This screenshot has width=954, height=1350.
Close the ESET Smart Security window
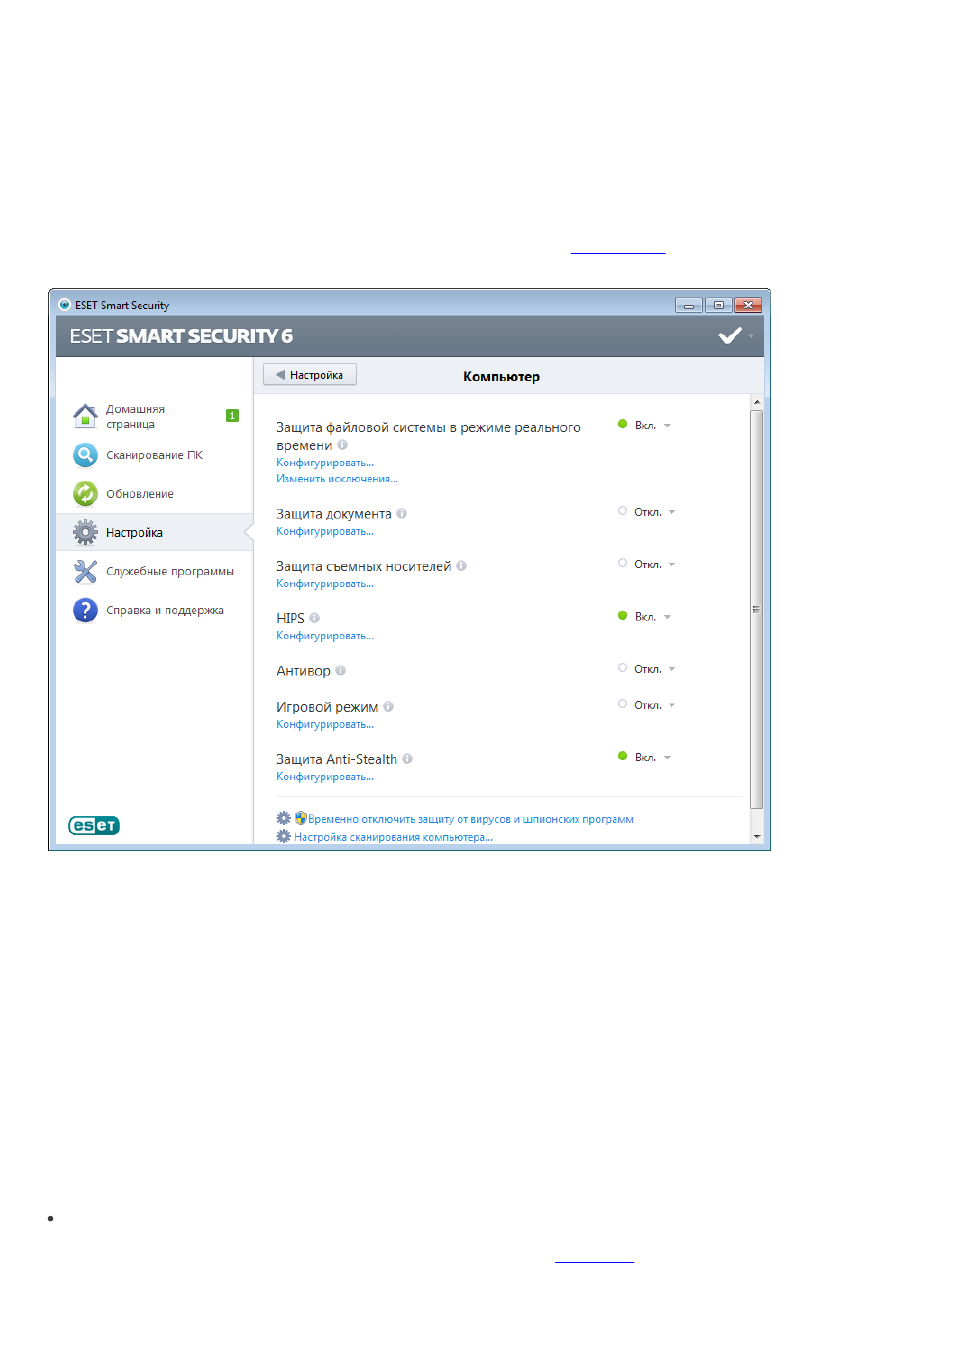[748, 305]
